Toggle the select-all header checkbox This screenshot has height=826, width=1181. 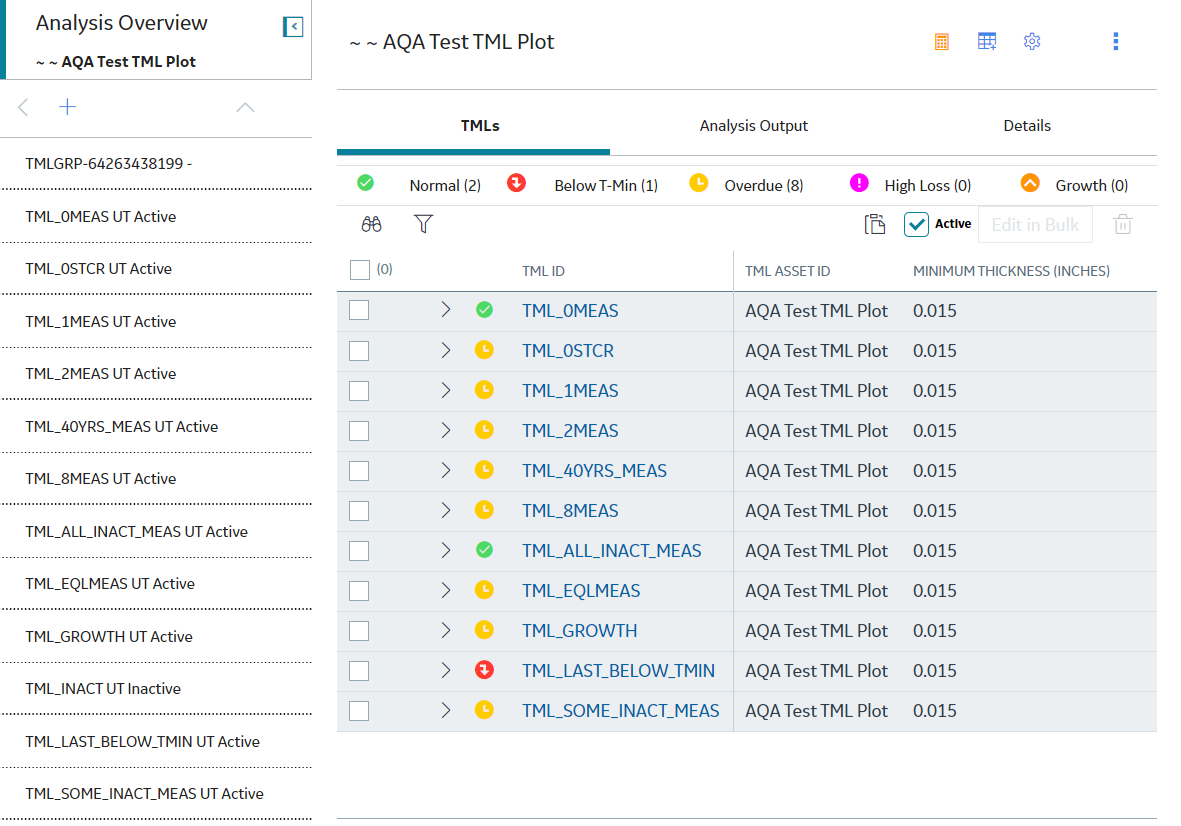360,270
